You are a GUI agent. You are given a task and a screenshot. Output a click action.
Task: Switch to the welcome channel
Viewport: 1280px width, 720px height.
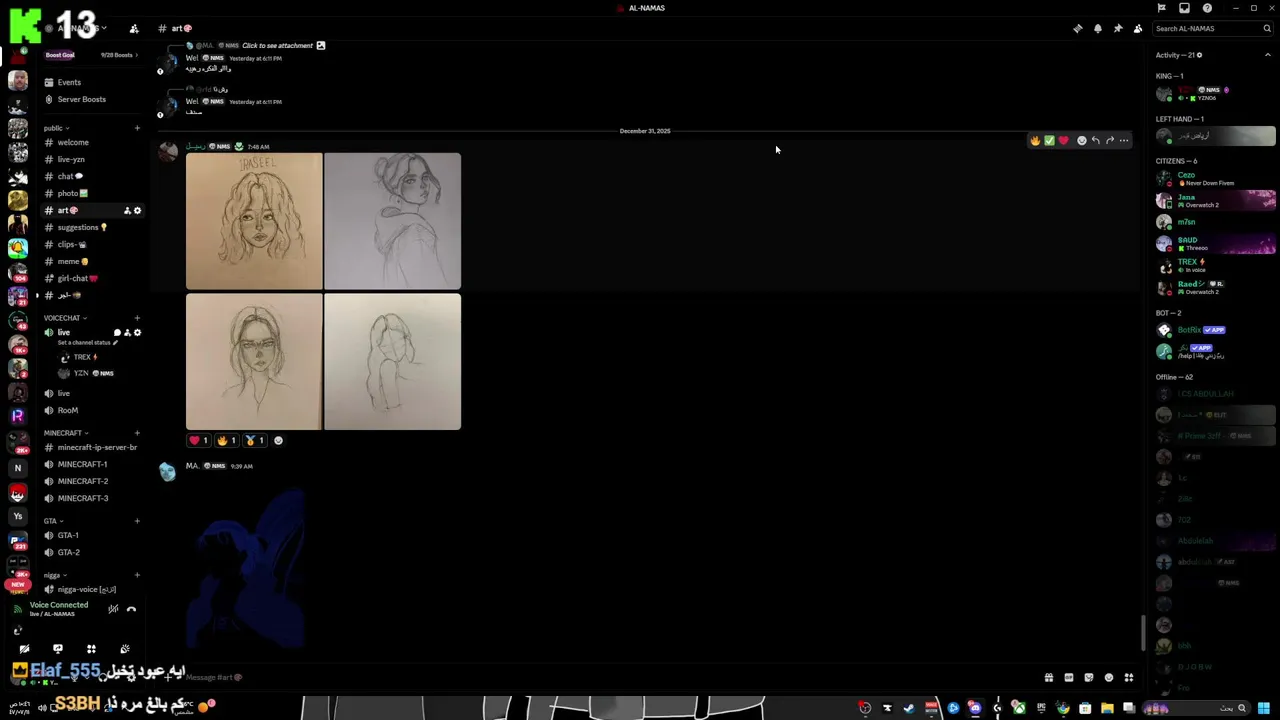point(90,142)
